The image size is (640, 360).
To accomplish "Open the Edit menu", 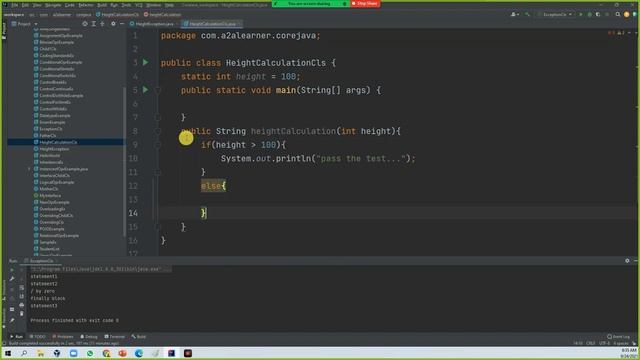I will pyautogui.click(x=25, y=5).
